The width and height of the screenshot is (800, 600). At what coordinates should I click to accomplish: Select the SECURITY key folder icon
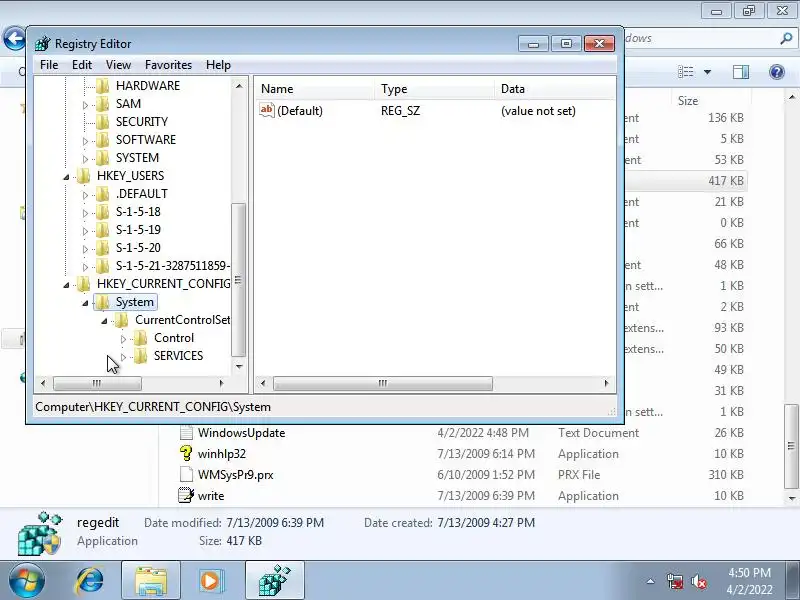click(x=103, y=121)
